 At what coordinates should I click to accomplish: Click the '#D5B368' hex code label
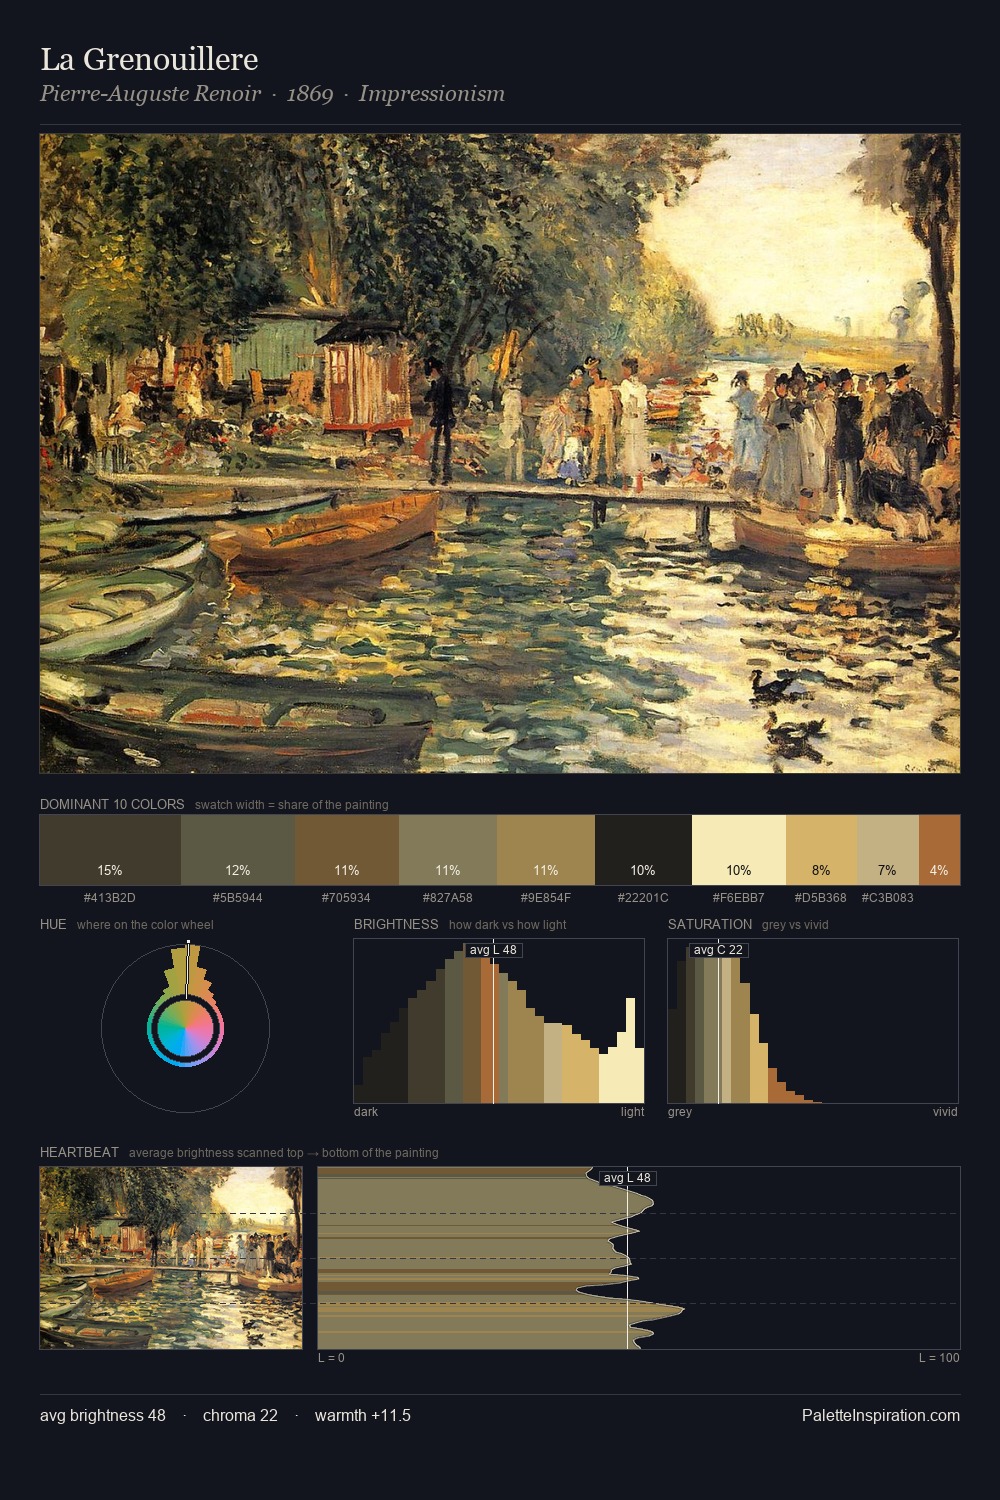tap(821, 898)
